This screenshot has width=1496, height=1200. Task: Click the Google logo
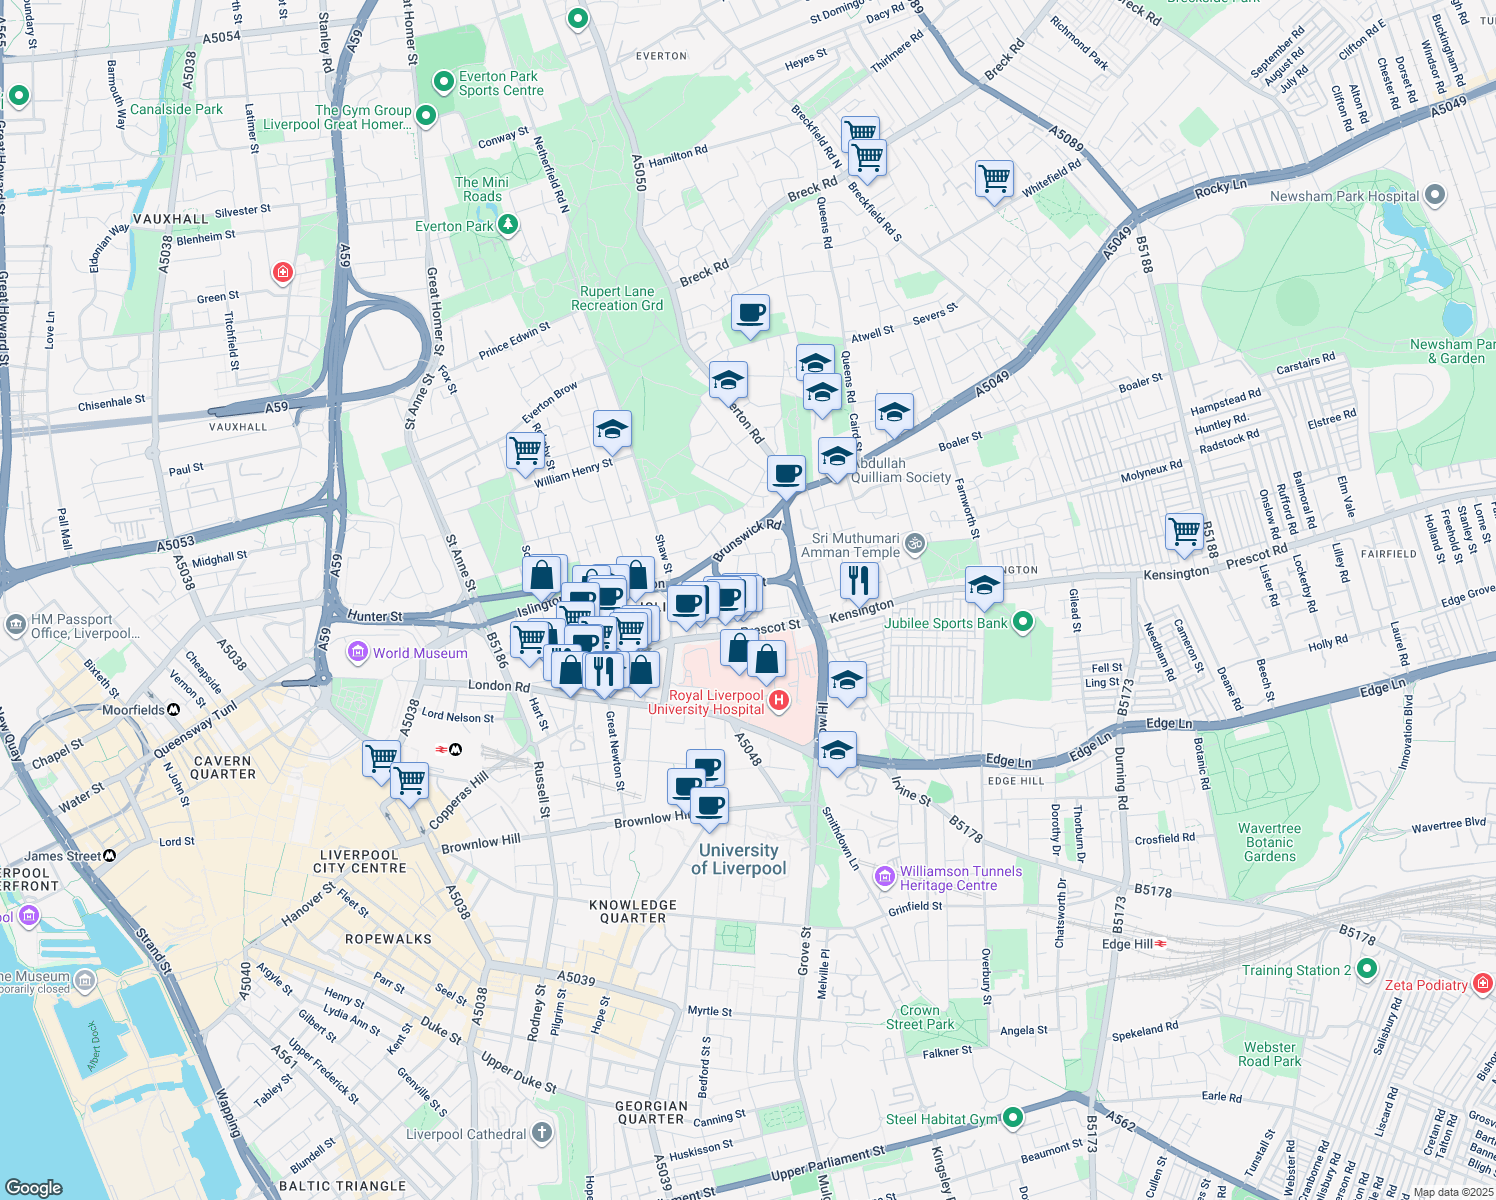click(x=34, y=1187)
